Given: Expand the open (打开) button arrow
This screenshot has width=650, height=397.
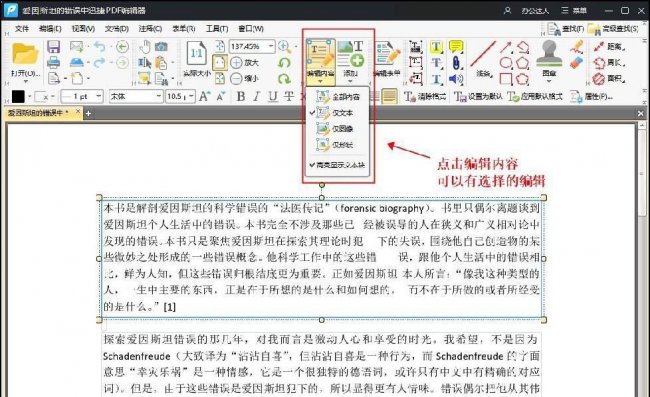Looking at the screenshot, I should pos(25,81).
